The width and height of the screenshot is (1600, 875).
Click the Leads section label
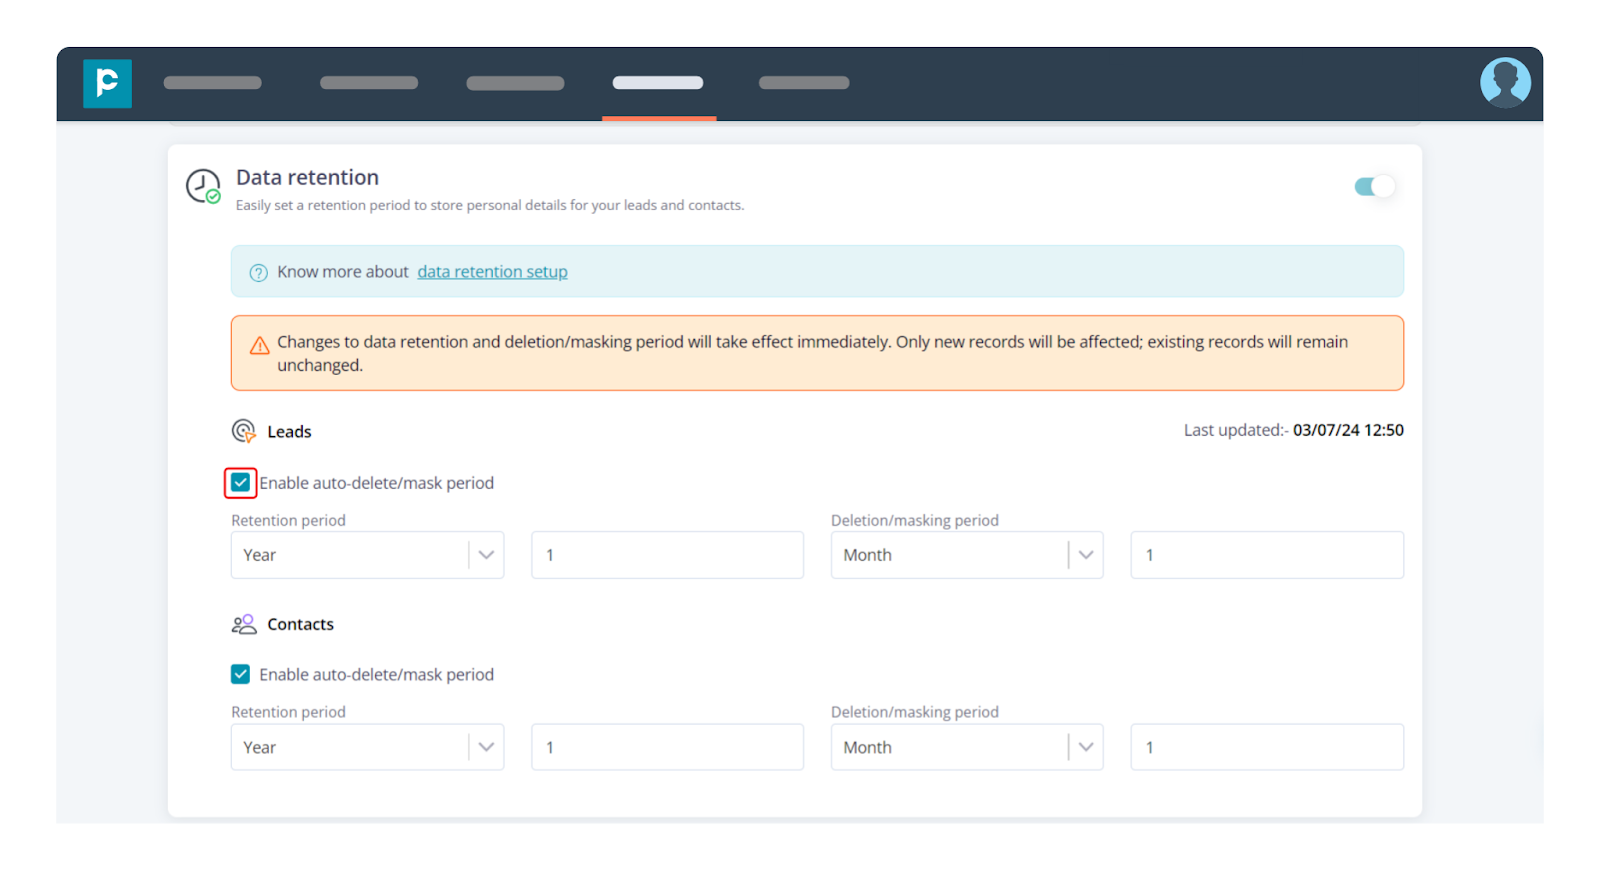pos(289,432)
